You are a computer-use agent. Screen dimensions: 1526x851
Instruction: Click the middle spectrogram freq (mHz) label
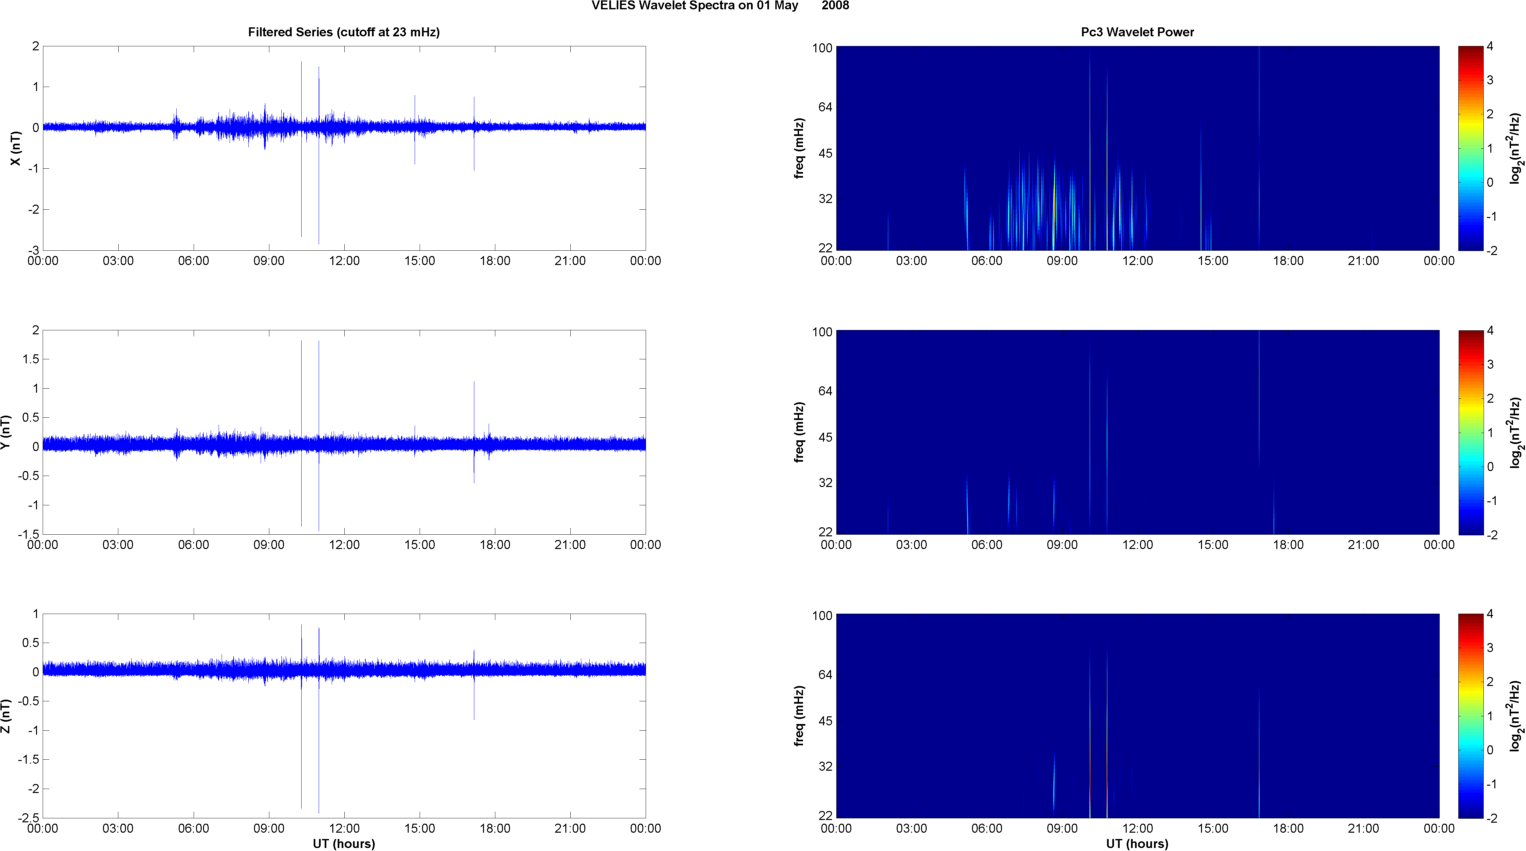click(x=800, y=432)
